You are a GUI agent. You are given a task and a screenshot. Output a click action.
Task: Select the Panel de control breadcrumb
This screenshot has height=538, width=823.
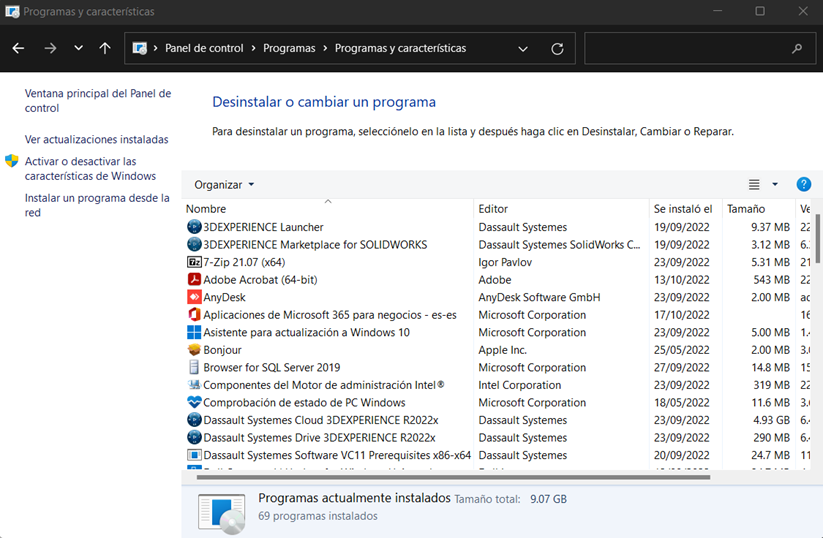(x=204, y=48)
